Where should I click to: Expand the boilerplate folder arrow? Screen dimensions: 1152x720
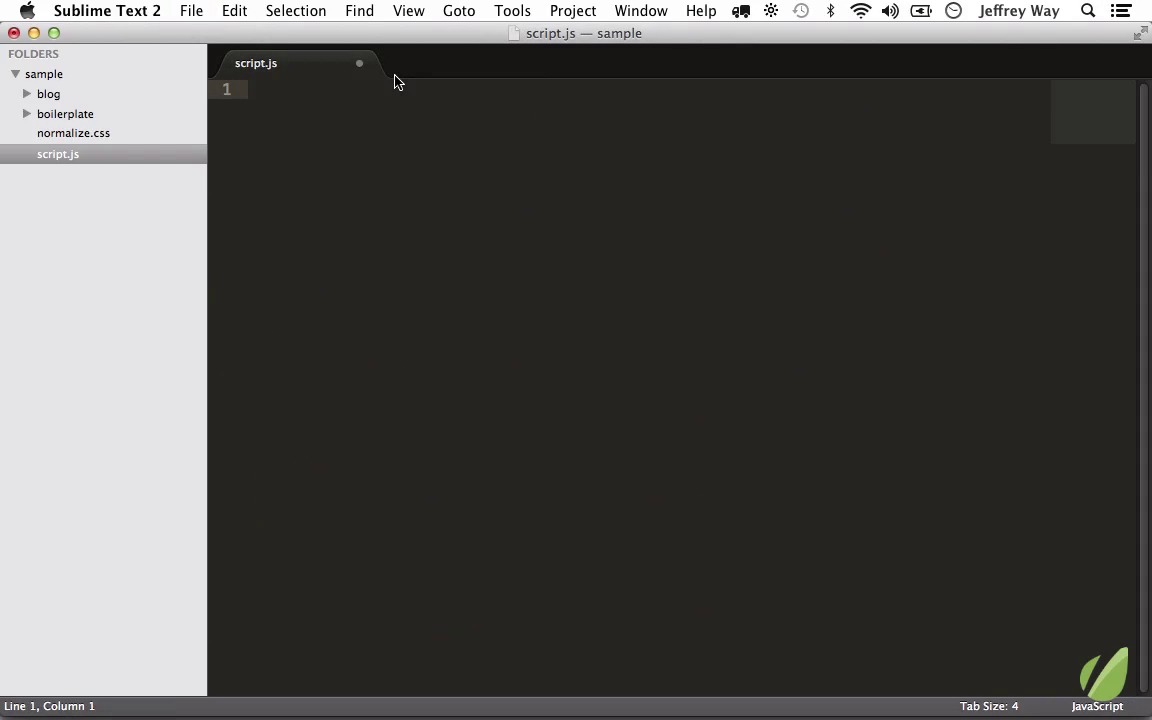coord(27,113)
